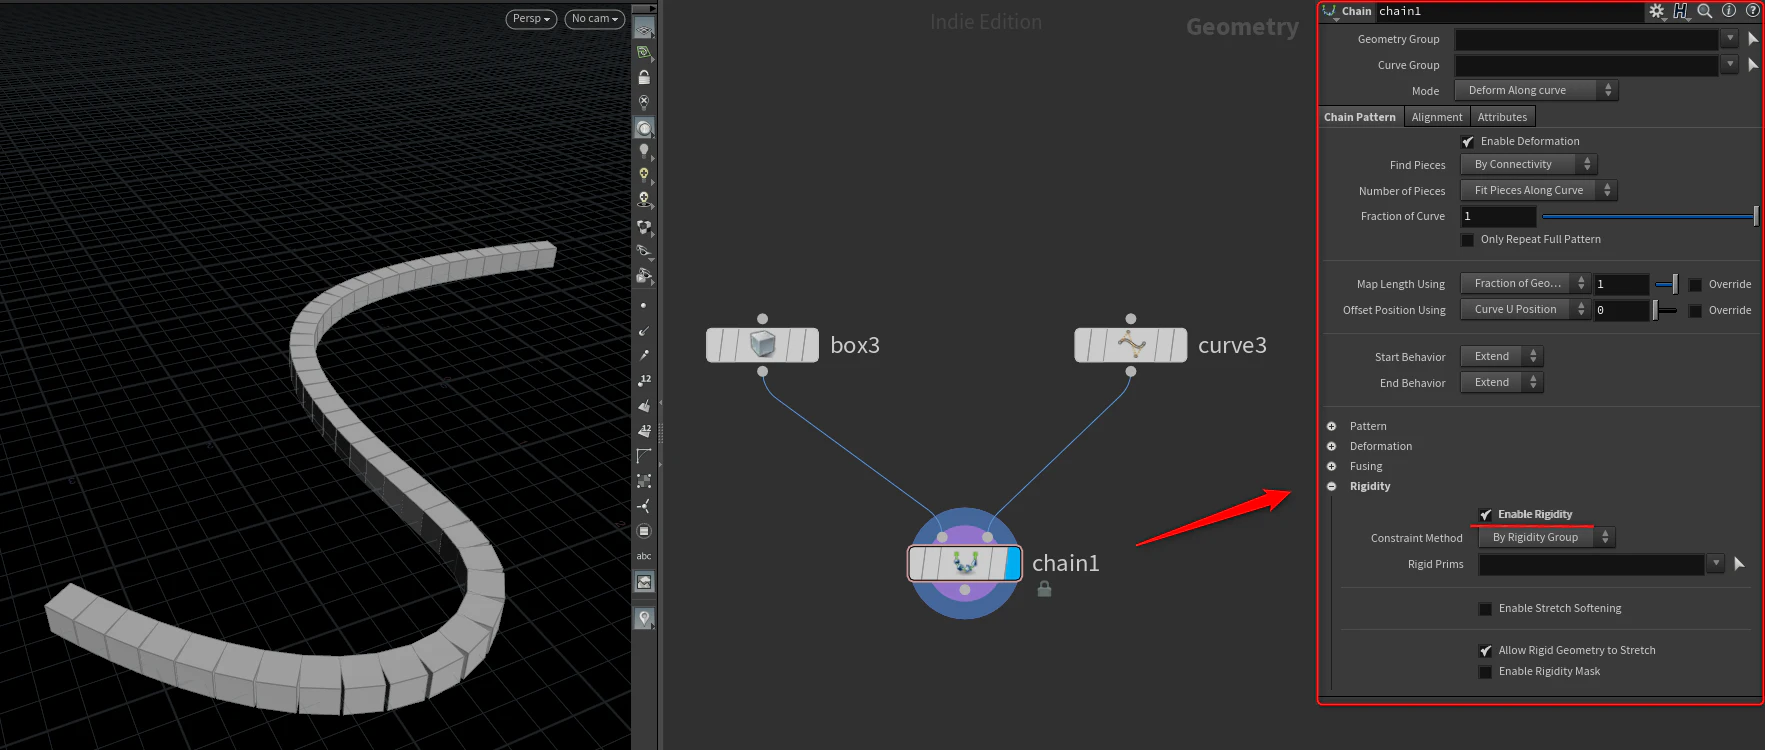Open the parameter gear menu
Image resolution: width=1765 pixels, height=750 pixels.
(1657, 11)
